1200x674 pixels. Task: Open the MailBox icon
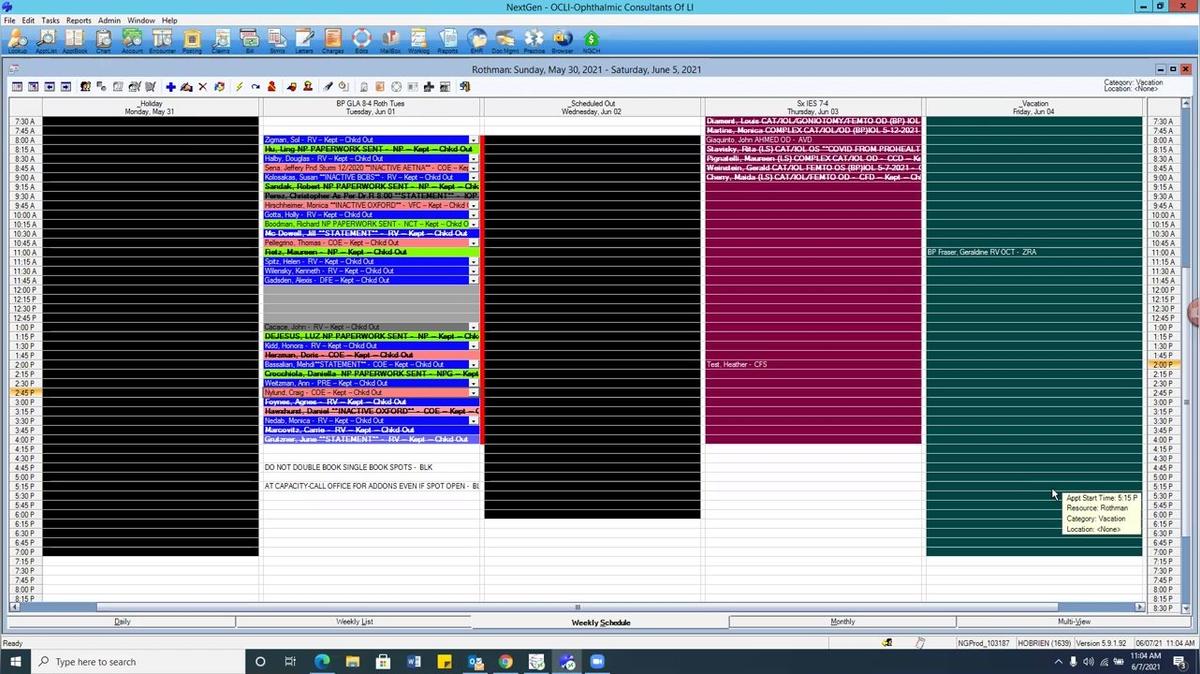[390, 40]
